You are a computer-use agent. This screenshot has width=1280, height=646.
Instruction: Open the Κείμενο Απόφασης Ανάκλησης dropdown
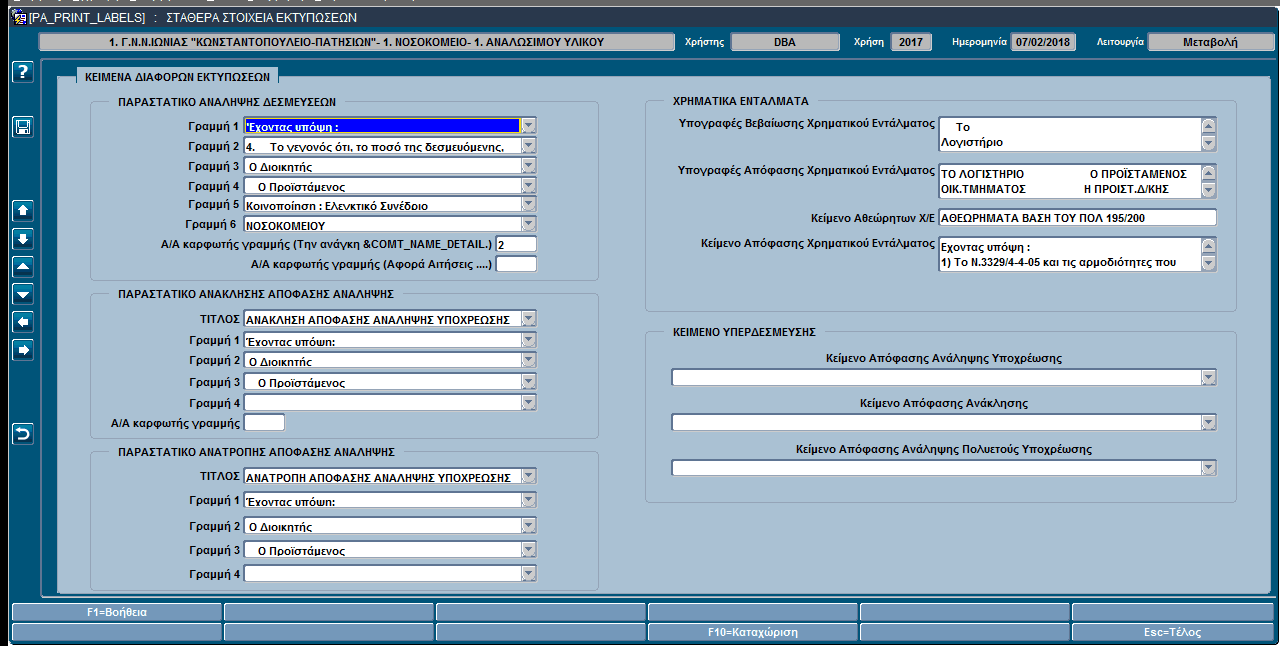click(1208, 423)
